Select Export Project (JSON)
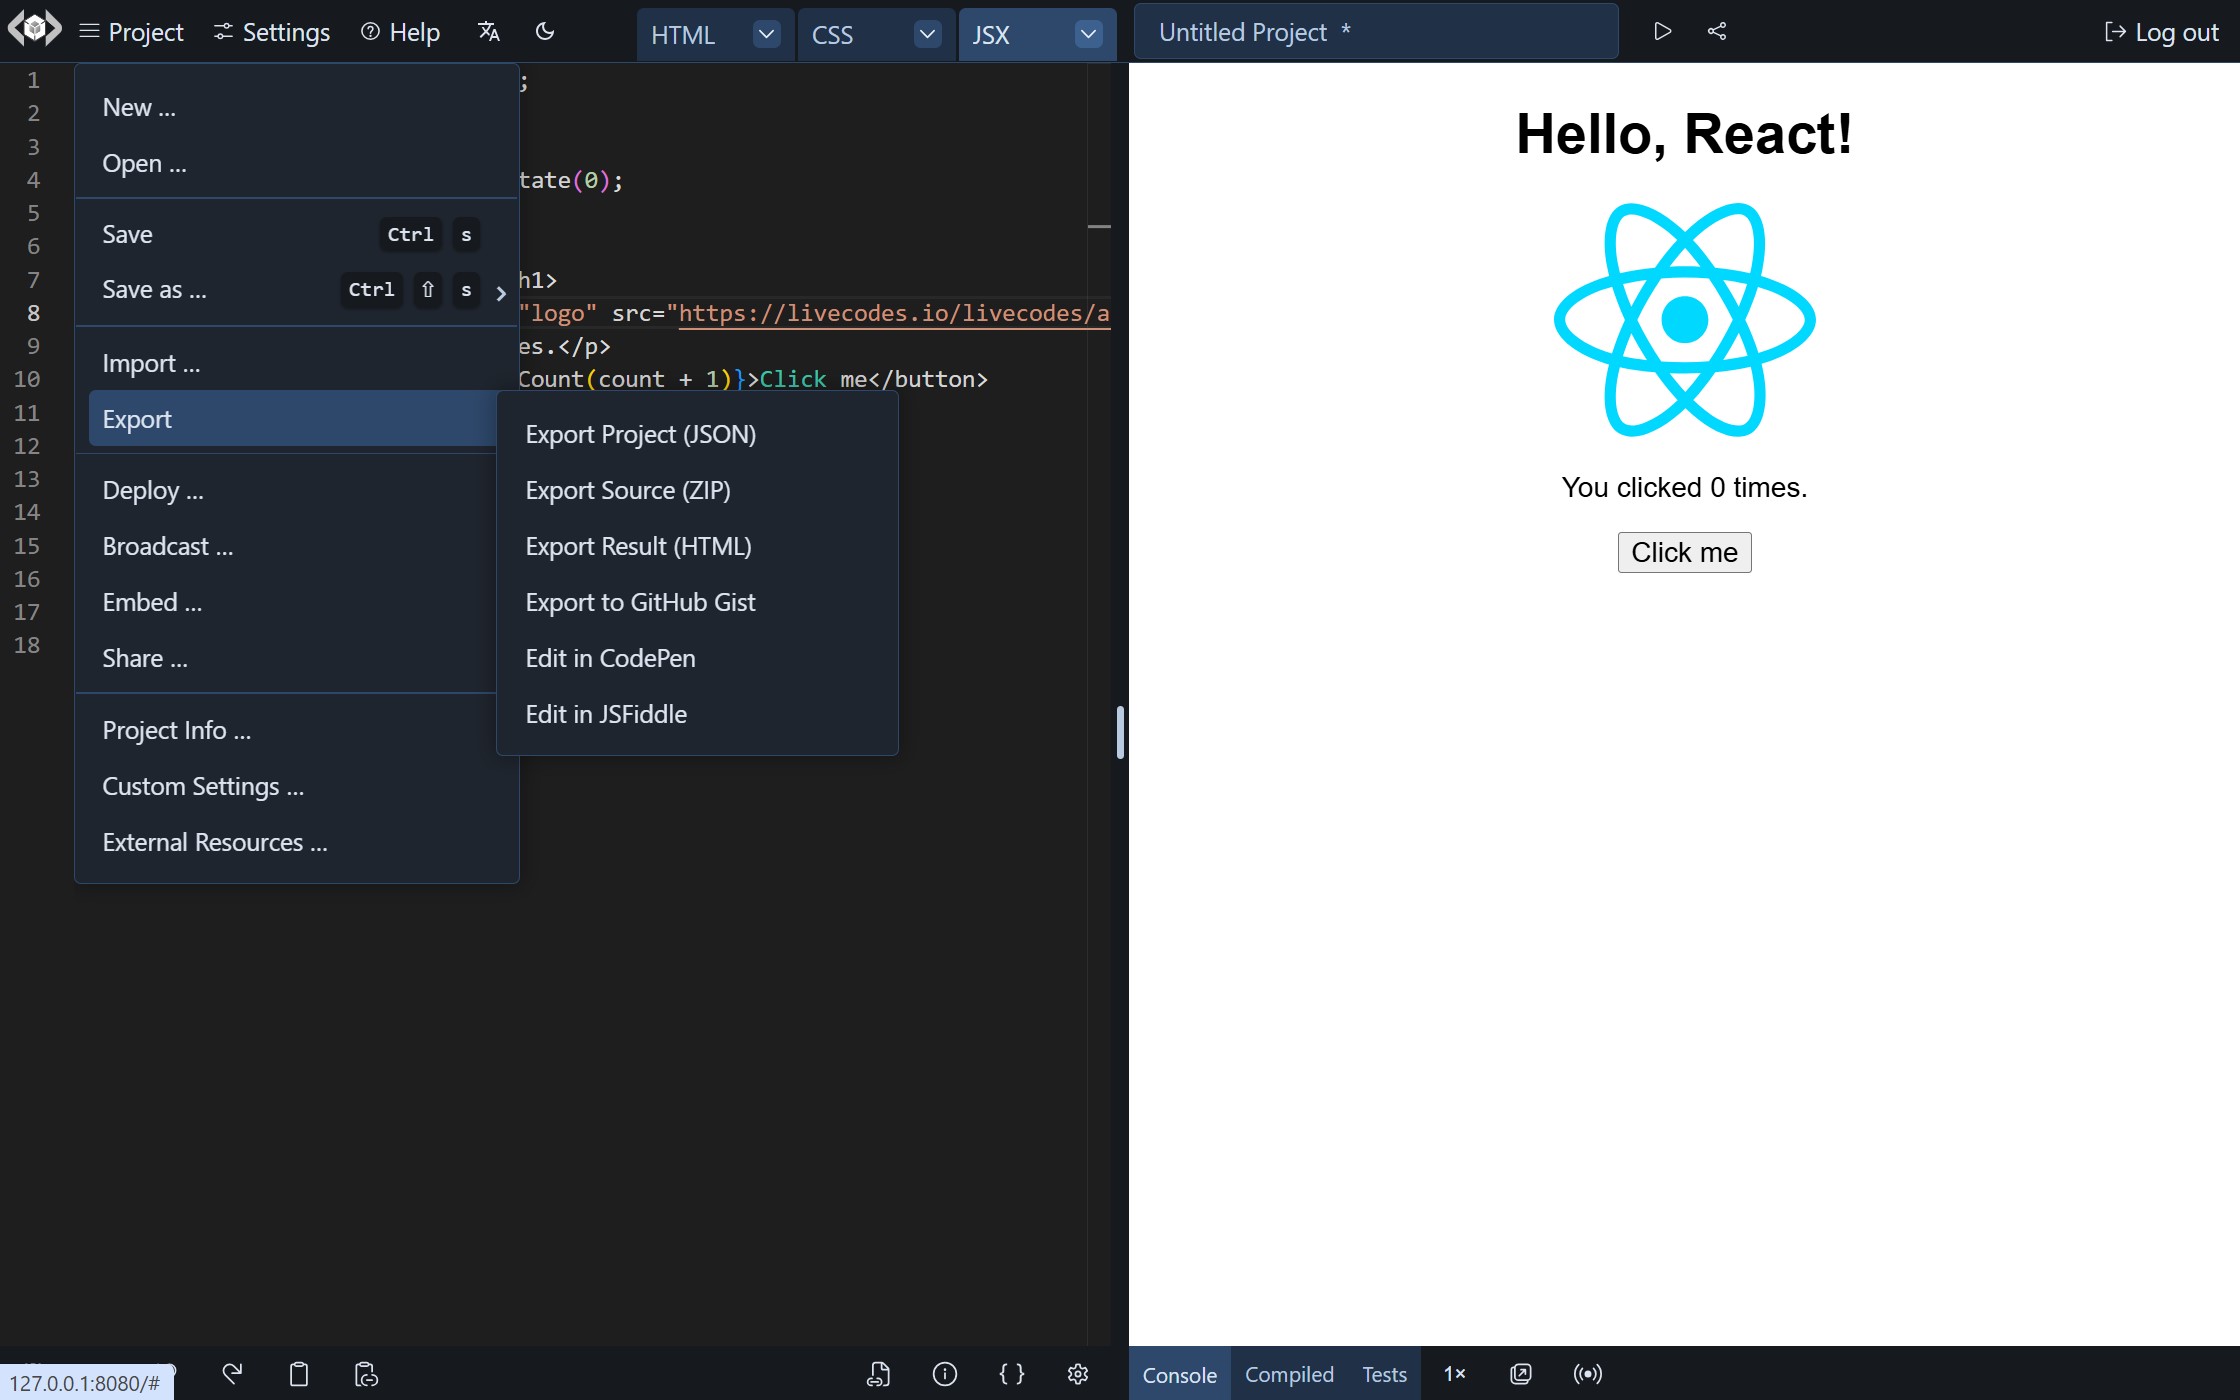Screen dimensions: 2240x1400 [640, 434]
